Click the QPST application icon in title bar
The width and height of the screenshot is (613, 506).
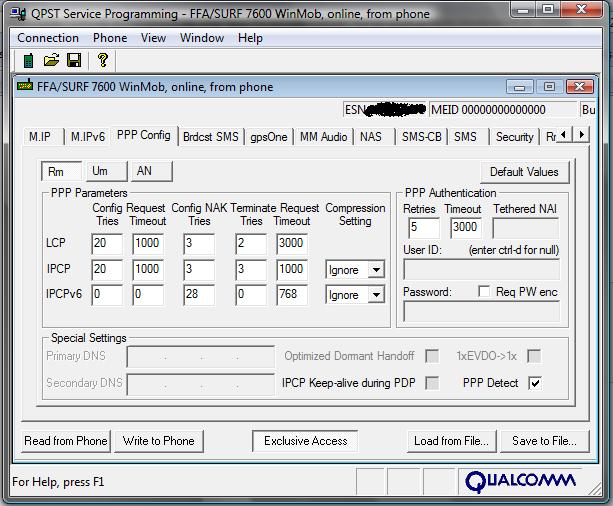[18, 13]
